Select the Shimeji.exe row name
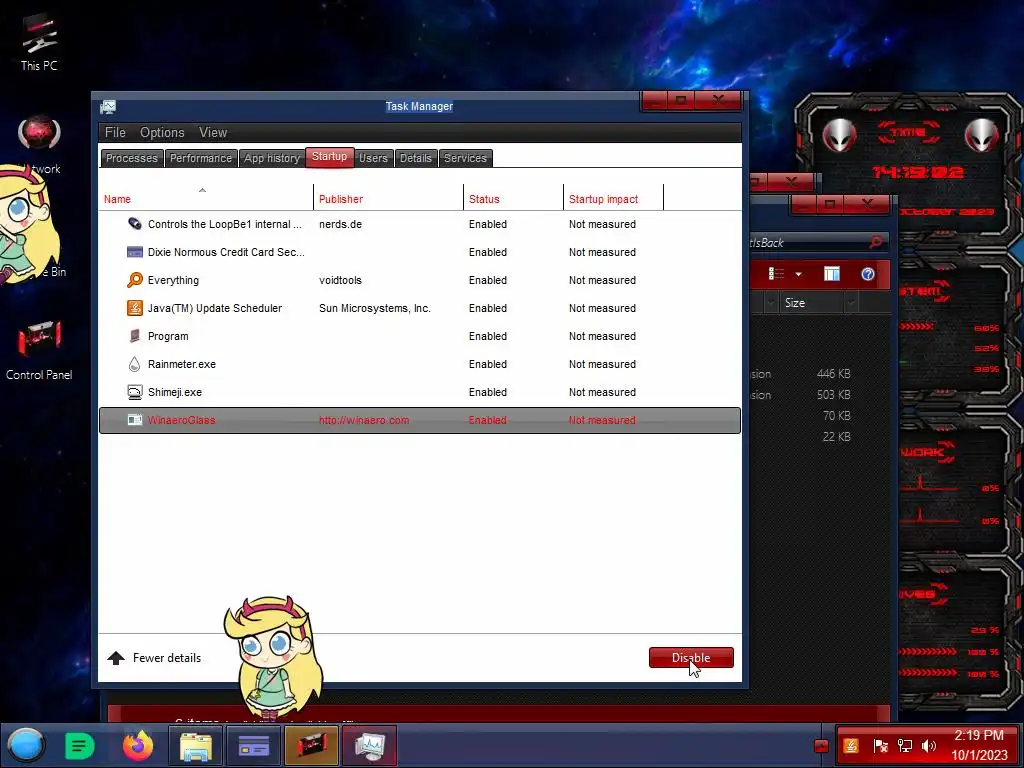Viewport: 1024px width, 768px height. point(175,392)
